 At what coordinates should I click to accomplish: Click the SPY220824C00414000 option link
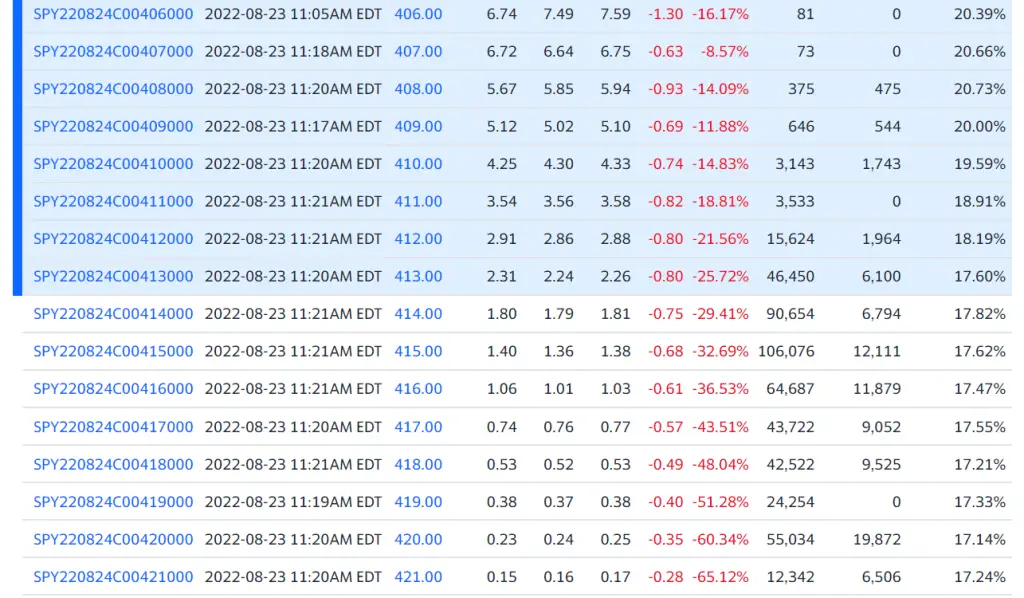coord(114,313)
